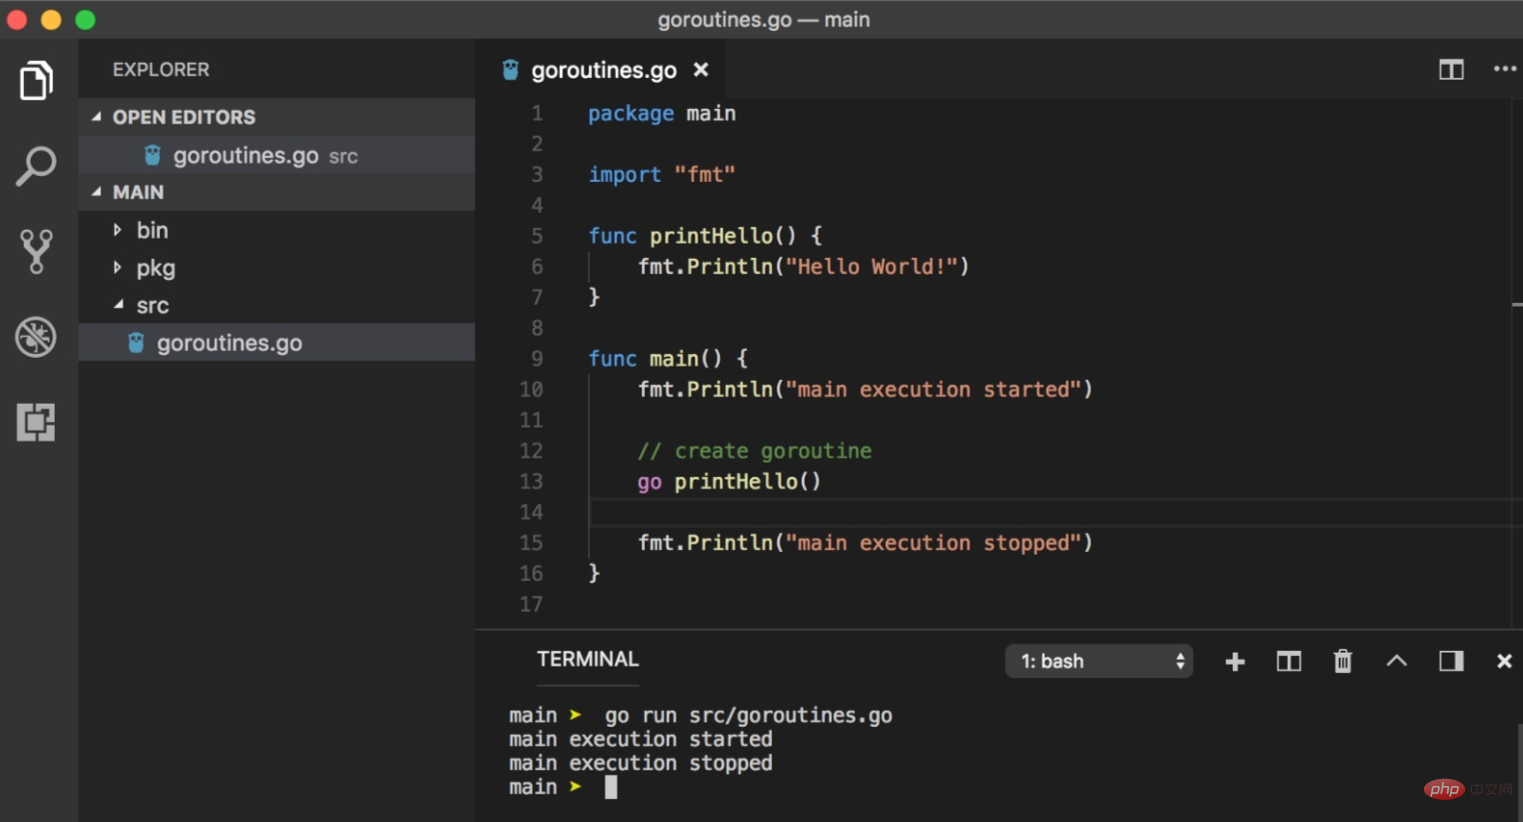Open the Explorer view in activity bar
This screenshot has width=1523, height=822.
coord(36,81)
